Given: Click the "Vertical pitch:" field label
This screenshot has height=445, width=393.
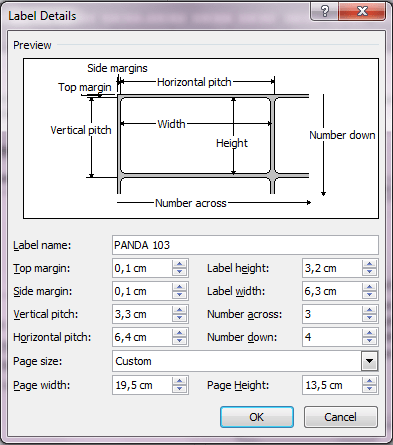Looking at the screenshot, I should pyautogui.click(x=45, y=314).
